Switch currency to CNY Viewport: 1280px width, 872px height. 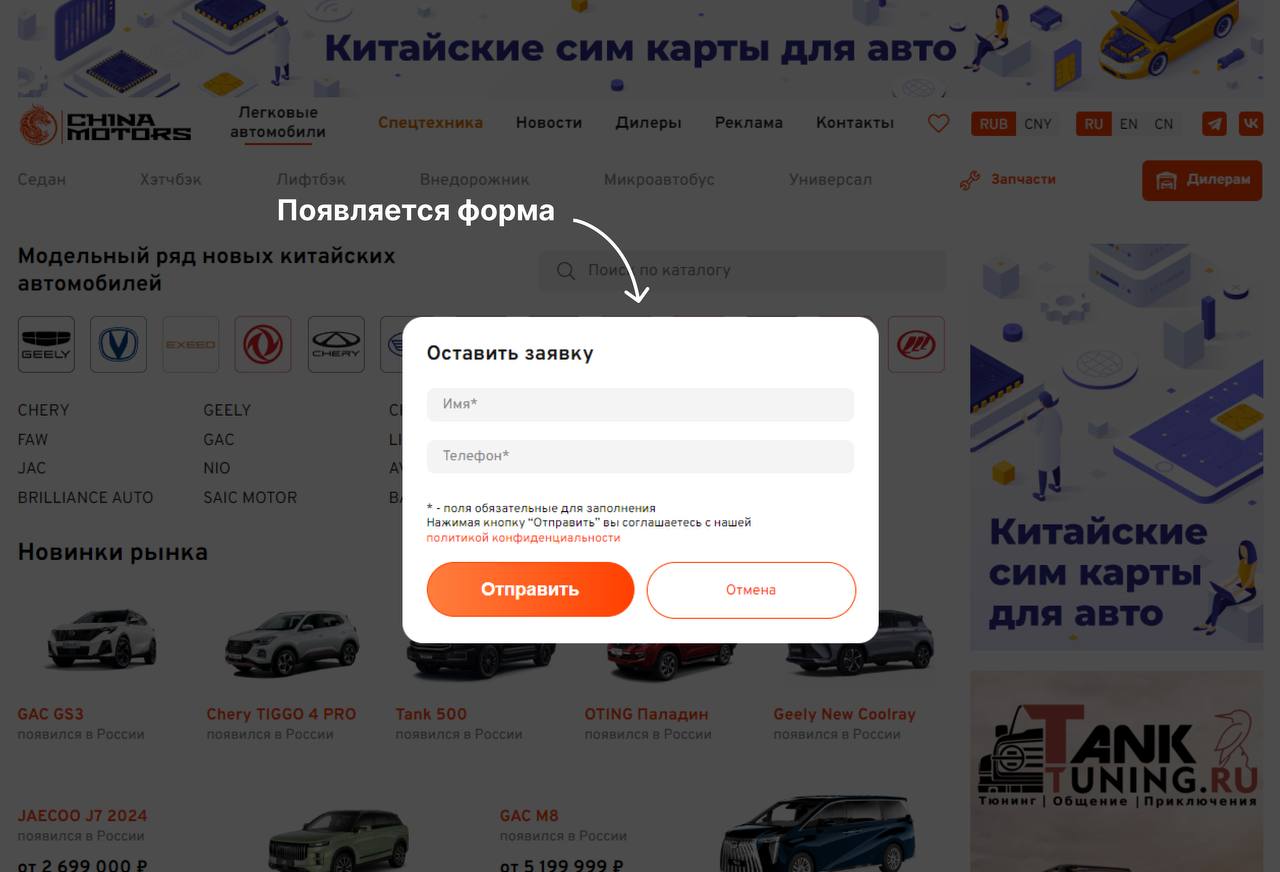[1038, 124]
